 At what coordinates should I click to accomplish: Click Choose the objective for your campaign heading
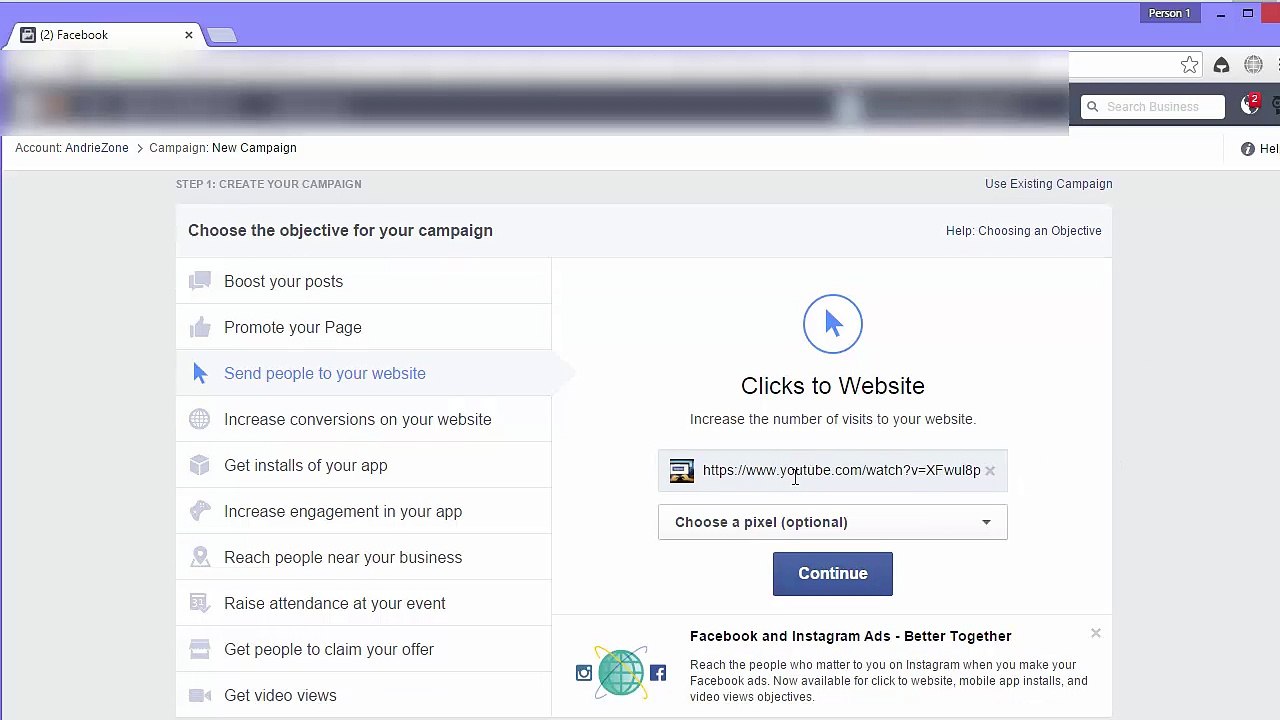tap(340, 231)
